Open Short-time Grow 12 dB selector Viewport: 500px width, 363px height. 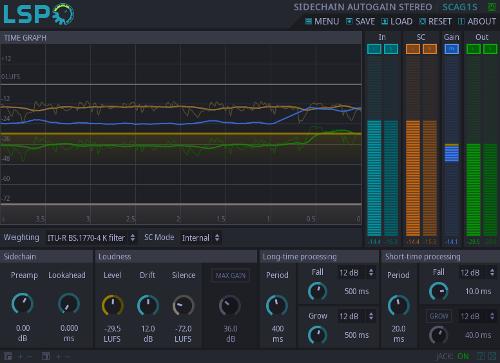click(477, 316)
